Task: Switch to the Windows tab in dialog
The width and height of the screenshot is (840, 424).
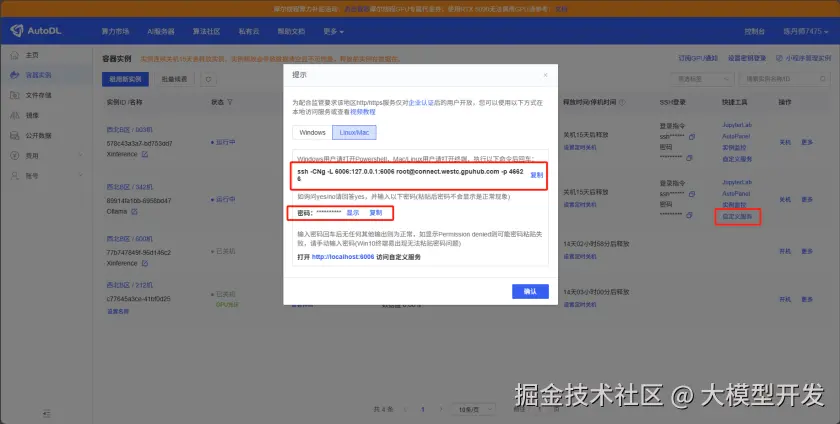Action: [312, 132]
